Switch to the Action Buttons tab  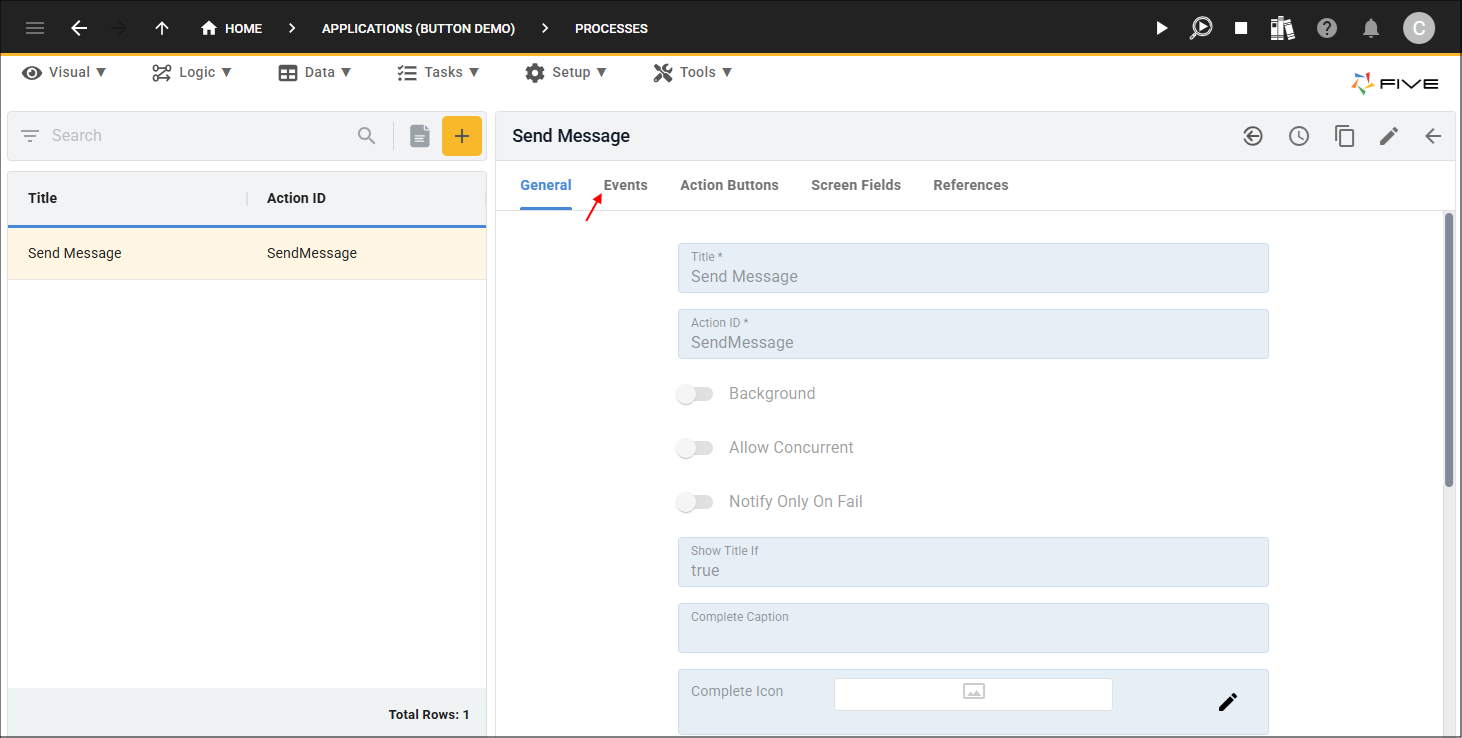729,185
